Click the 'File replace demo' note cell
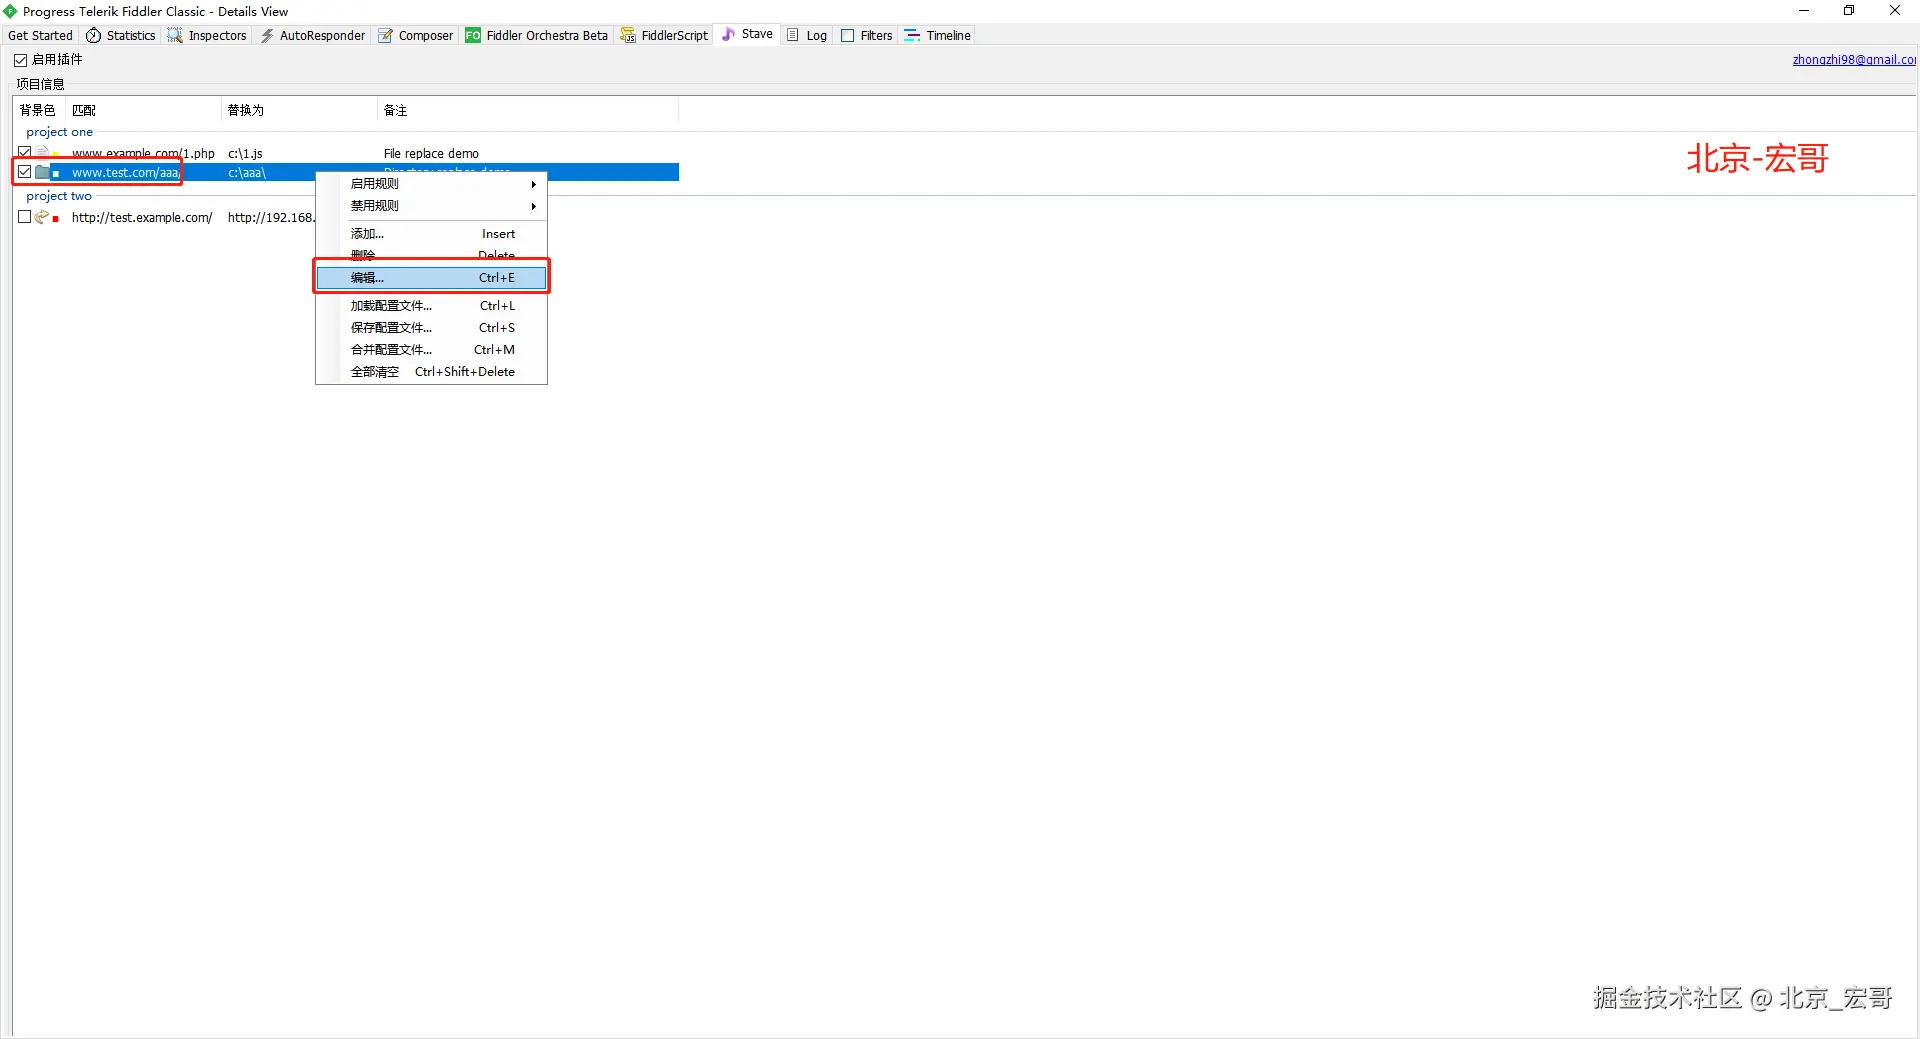Image resolution: width=1920 pixels, height=1039 pixels. pos(431,153)
